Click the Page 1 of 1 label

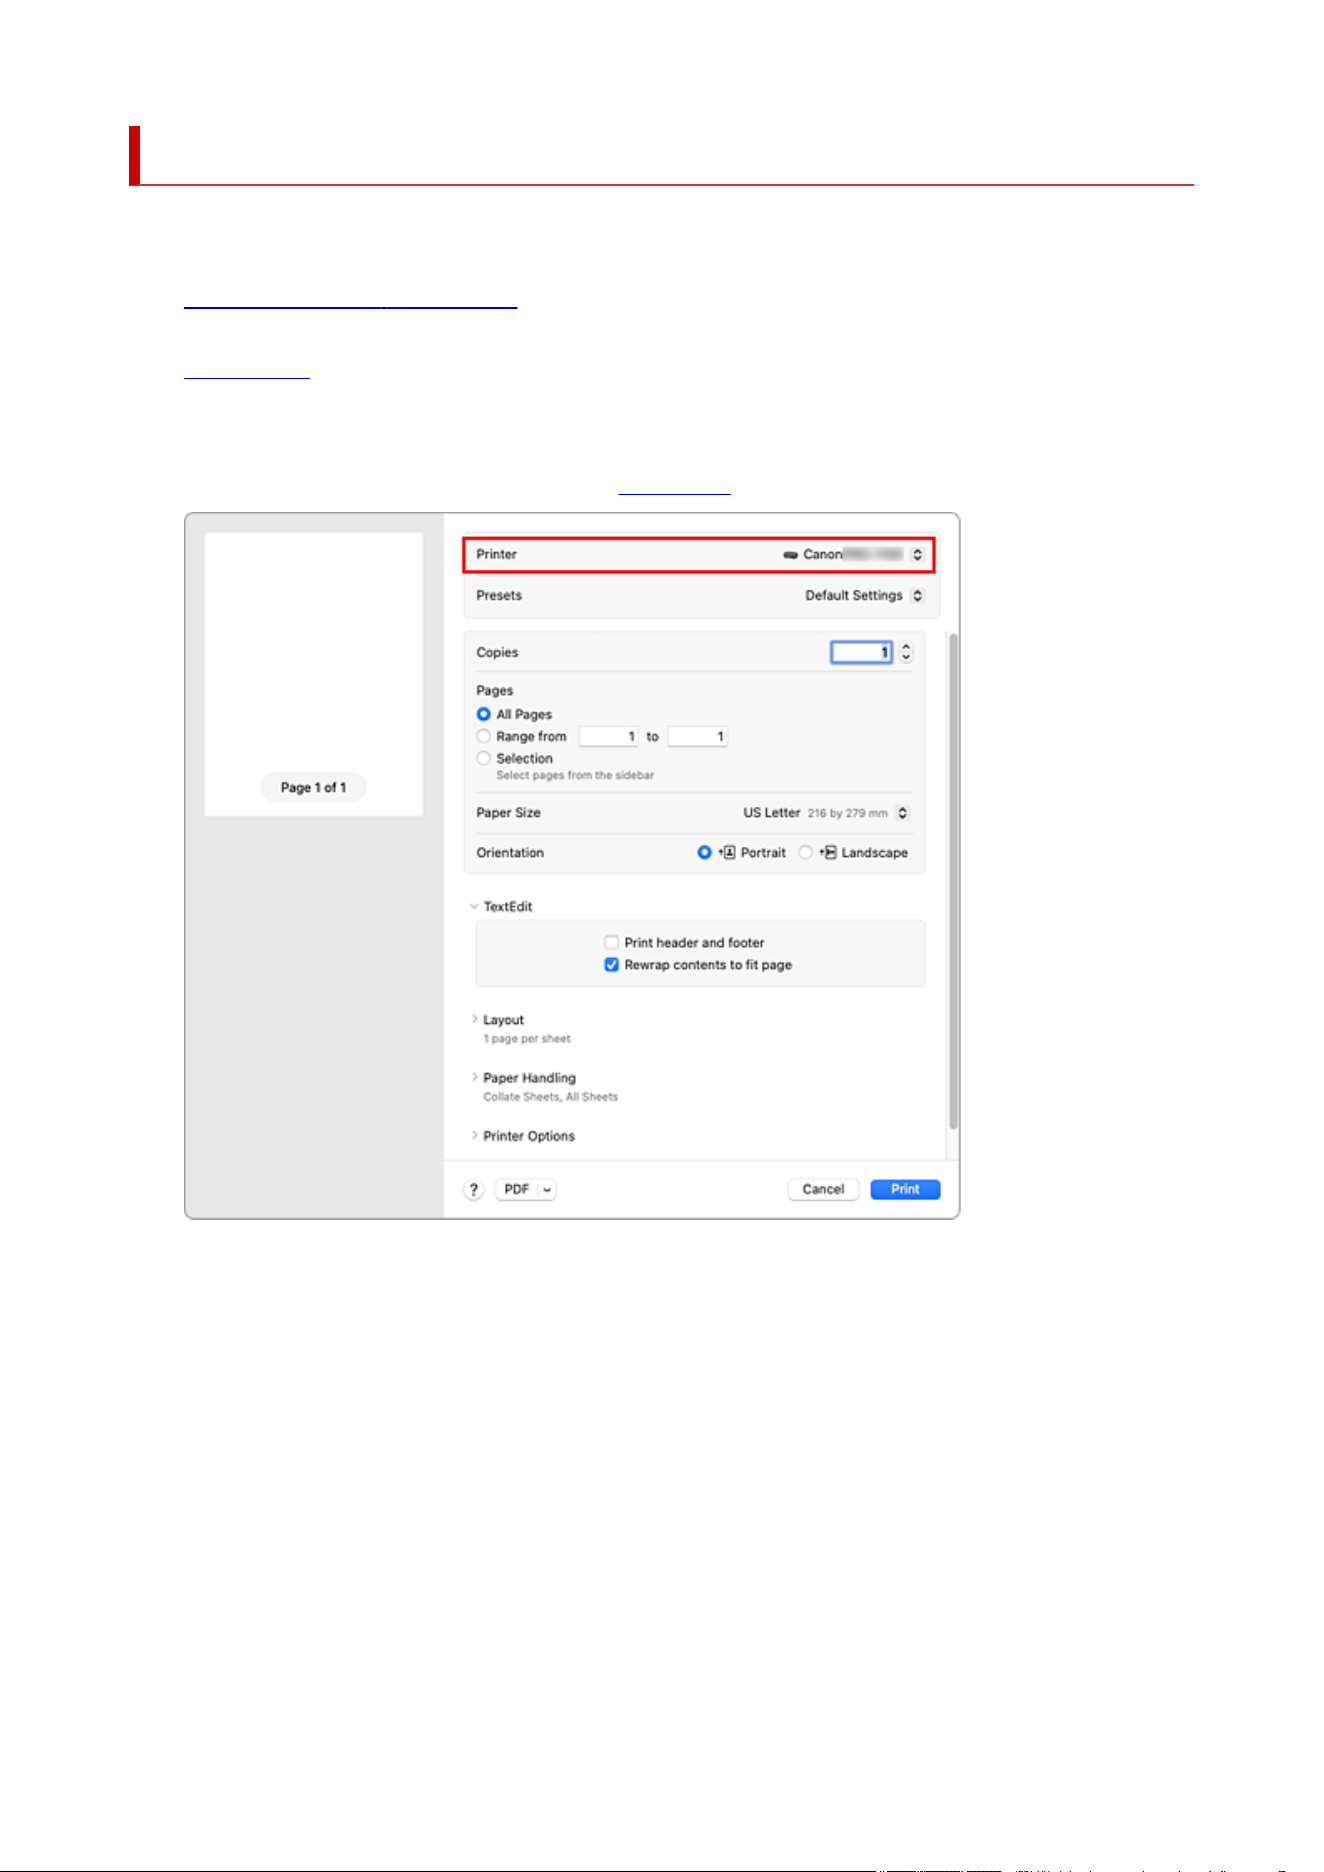point(313,787)
